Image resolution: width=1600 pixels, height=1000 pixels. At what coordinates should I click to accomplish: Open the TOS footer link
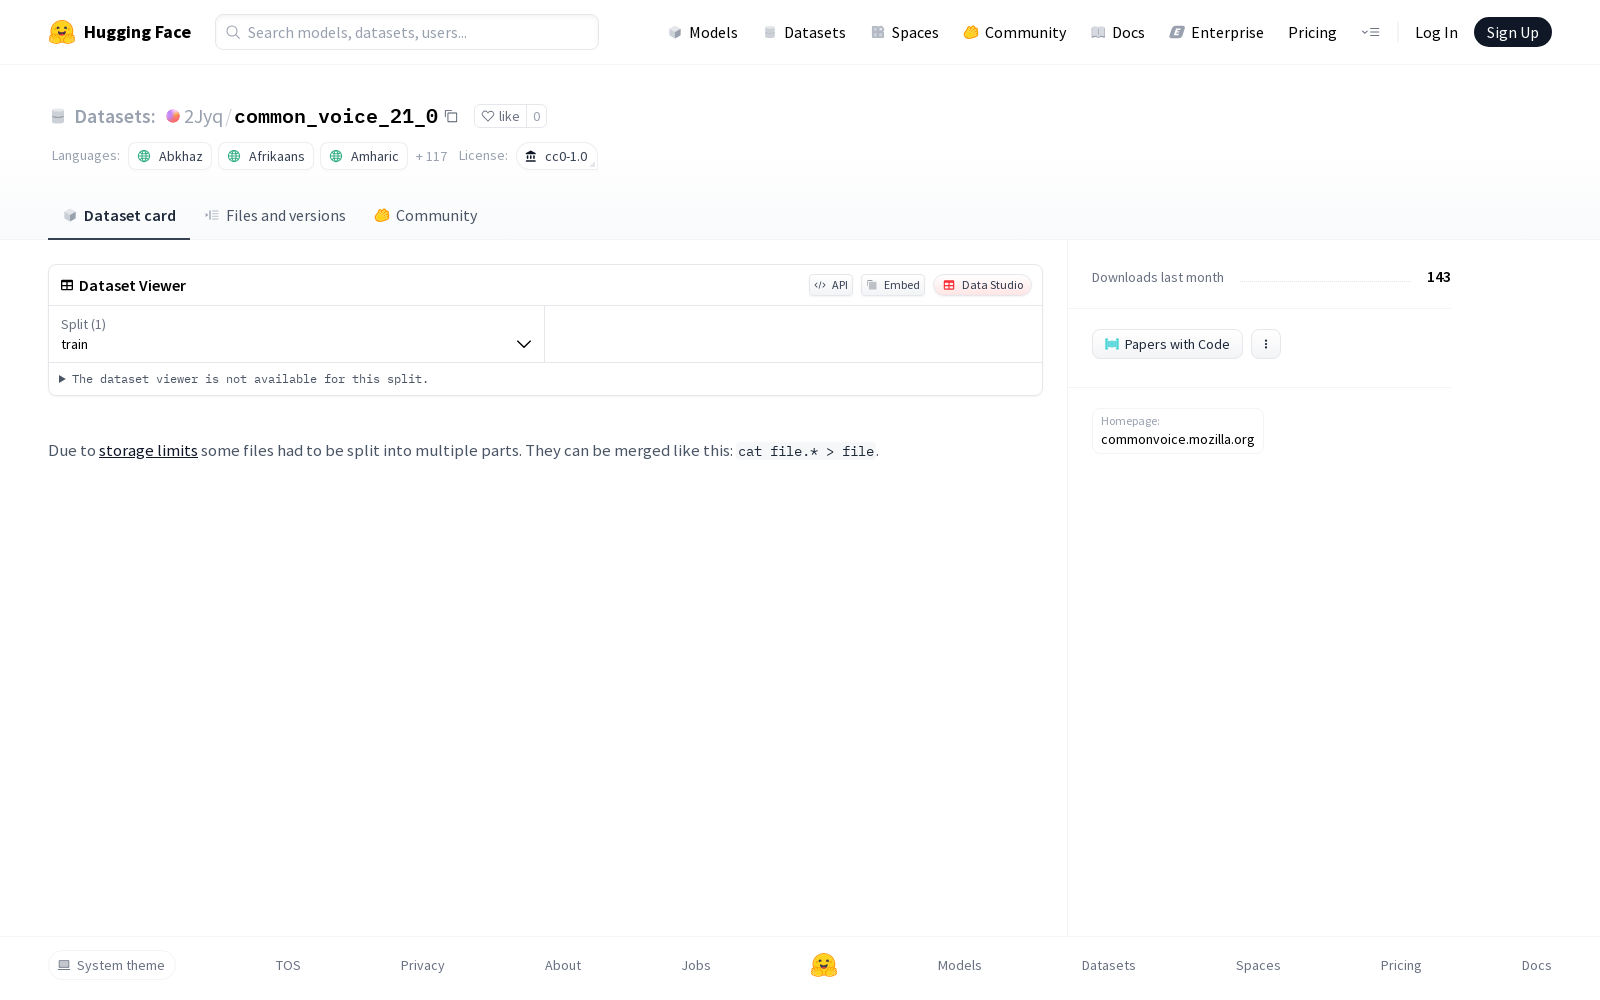click(x=288, y=965)
